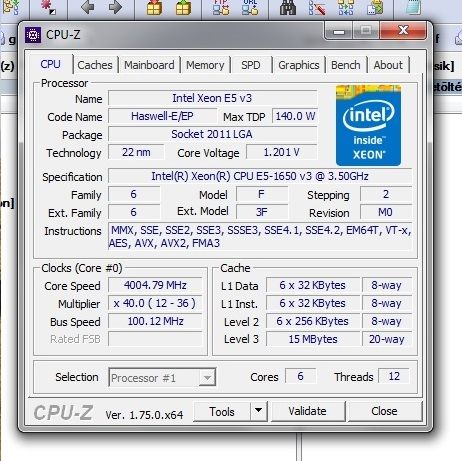
Task: Click the Level 2 value 6 x 256 KBytes
Action: click(x=313, y=321)
